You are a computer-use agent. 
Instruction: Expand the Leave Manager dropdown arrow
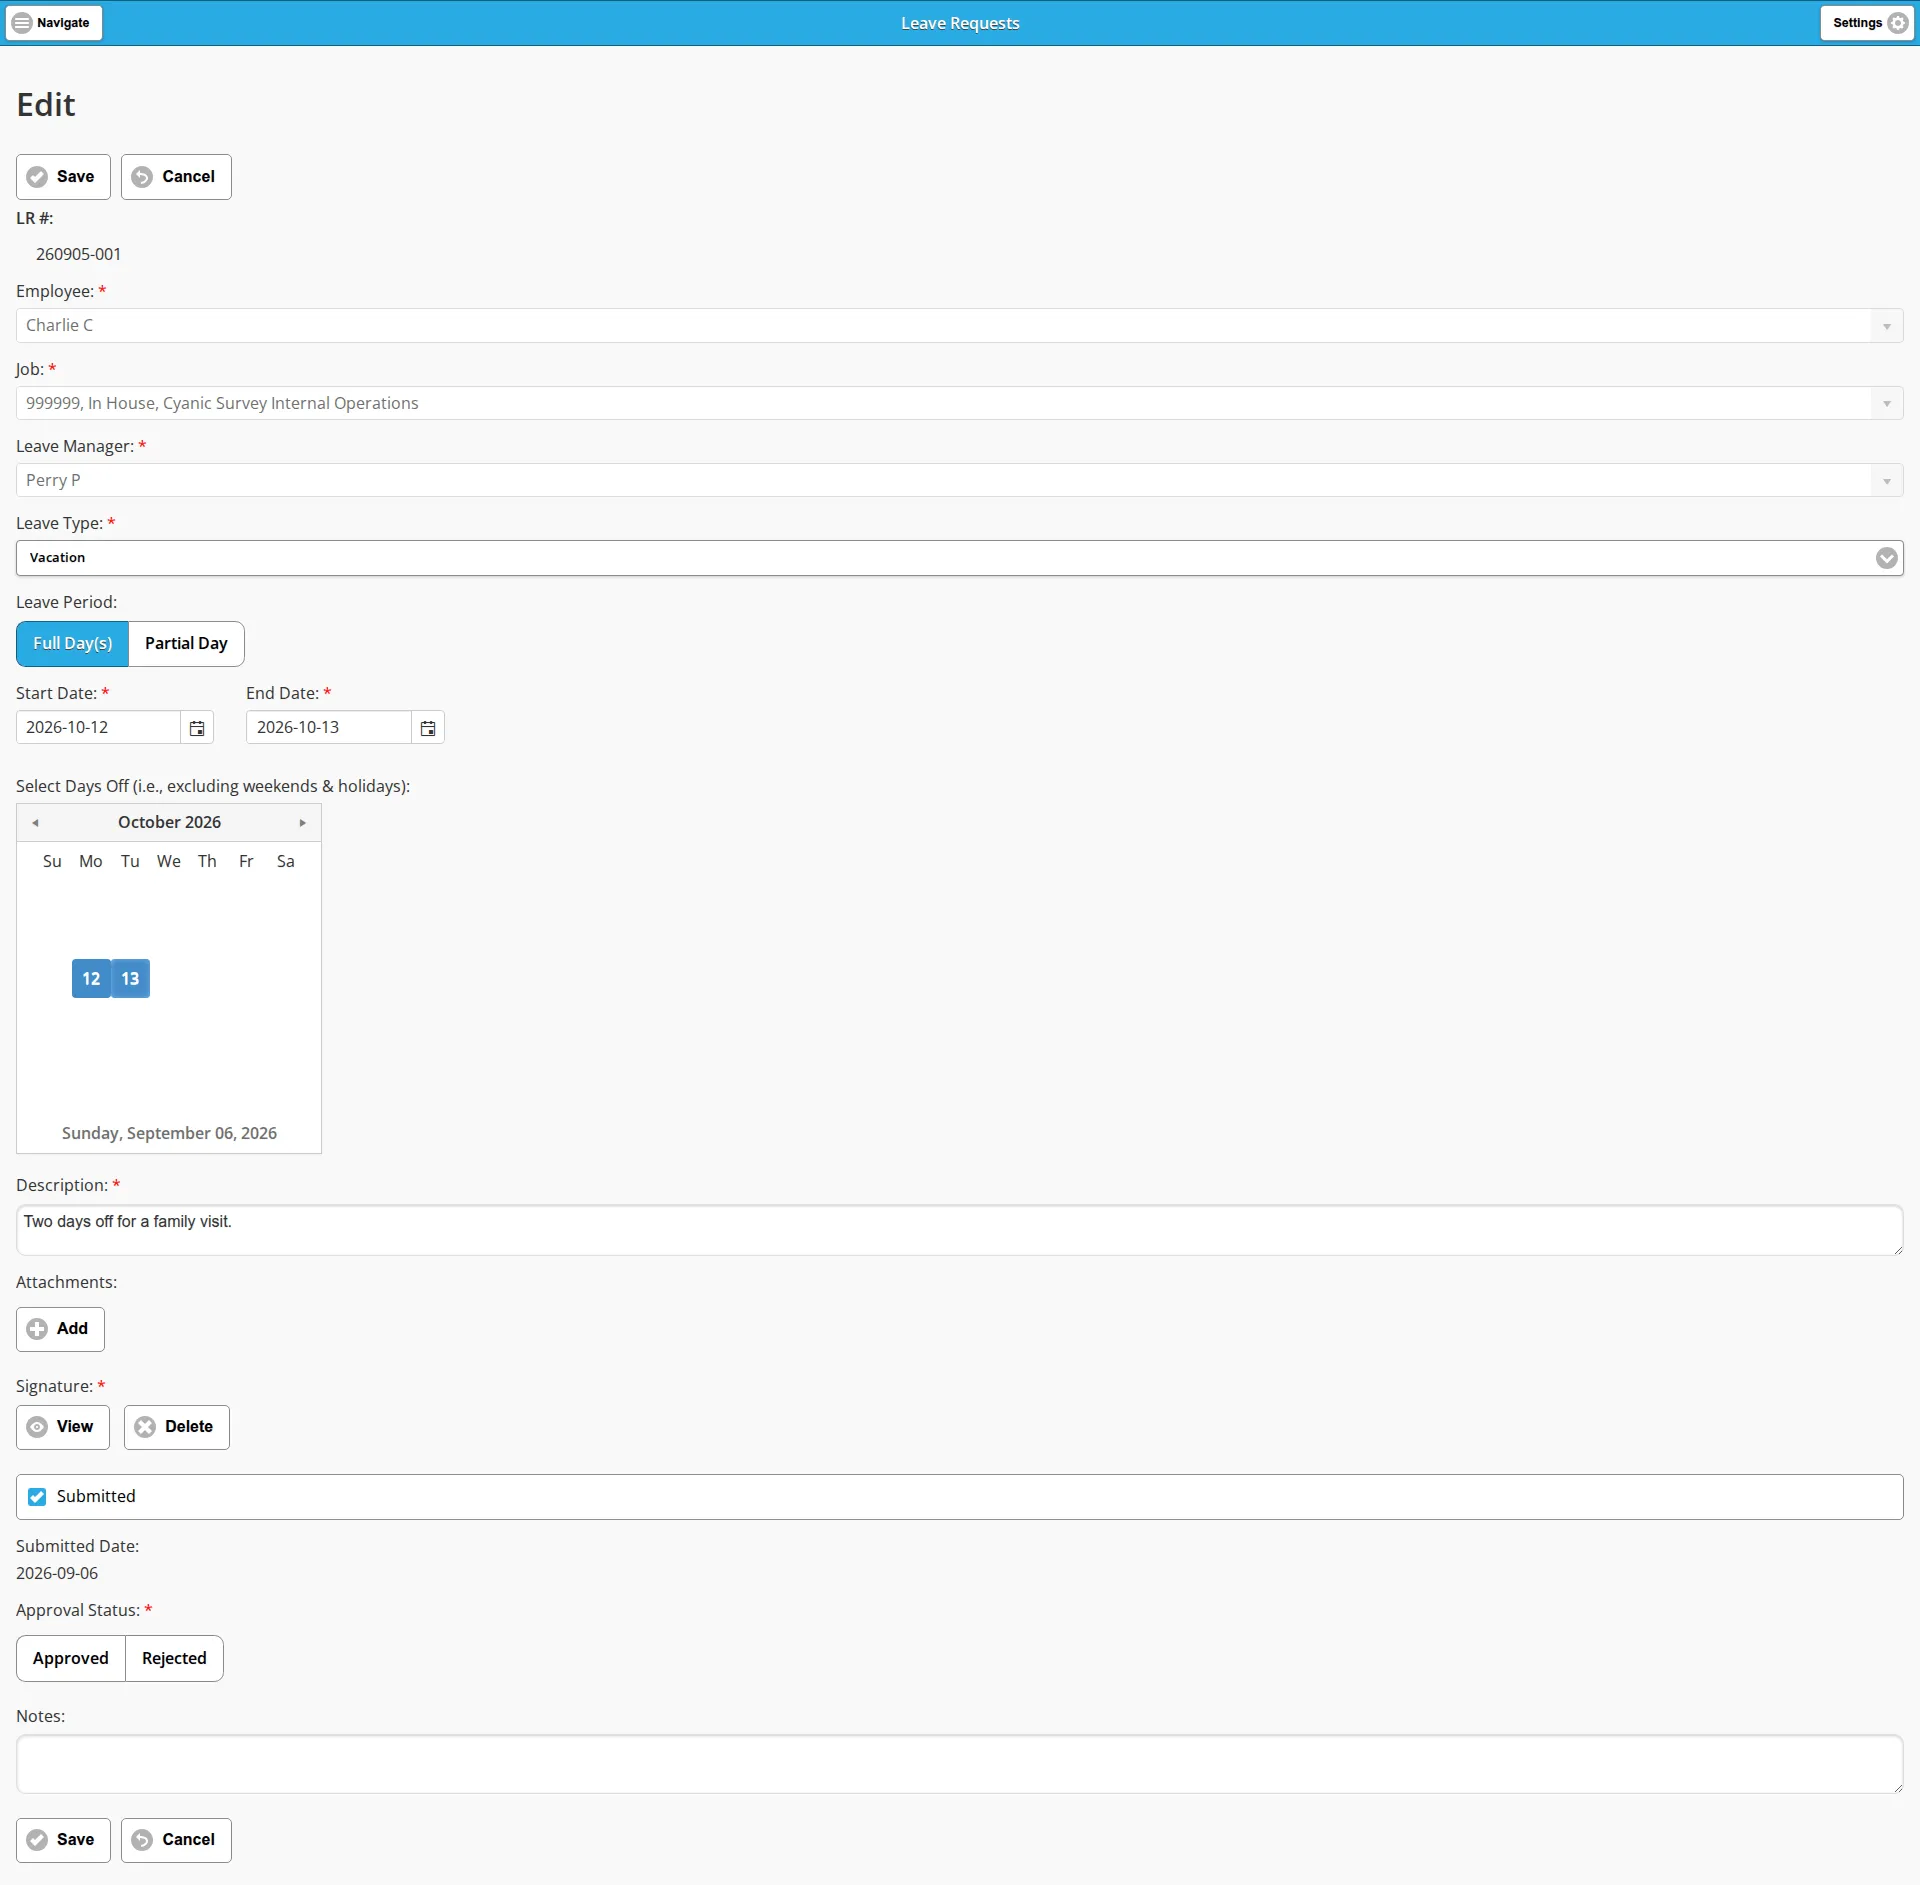coord(1886,481)
